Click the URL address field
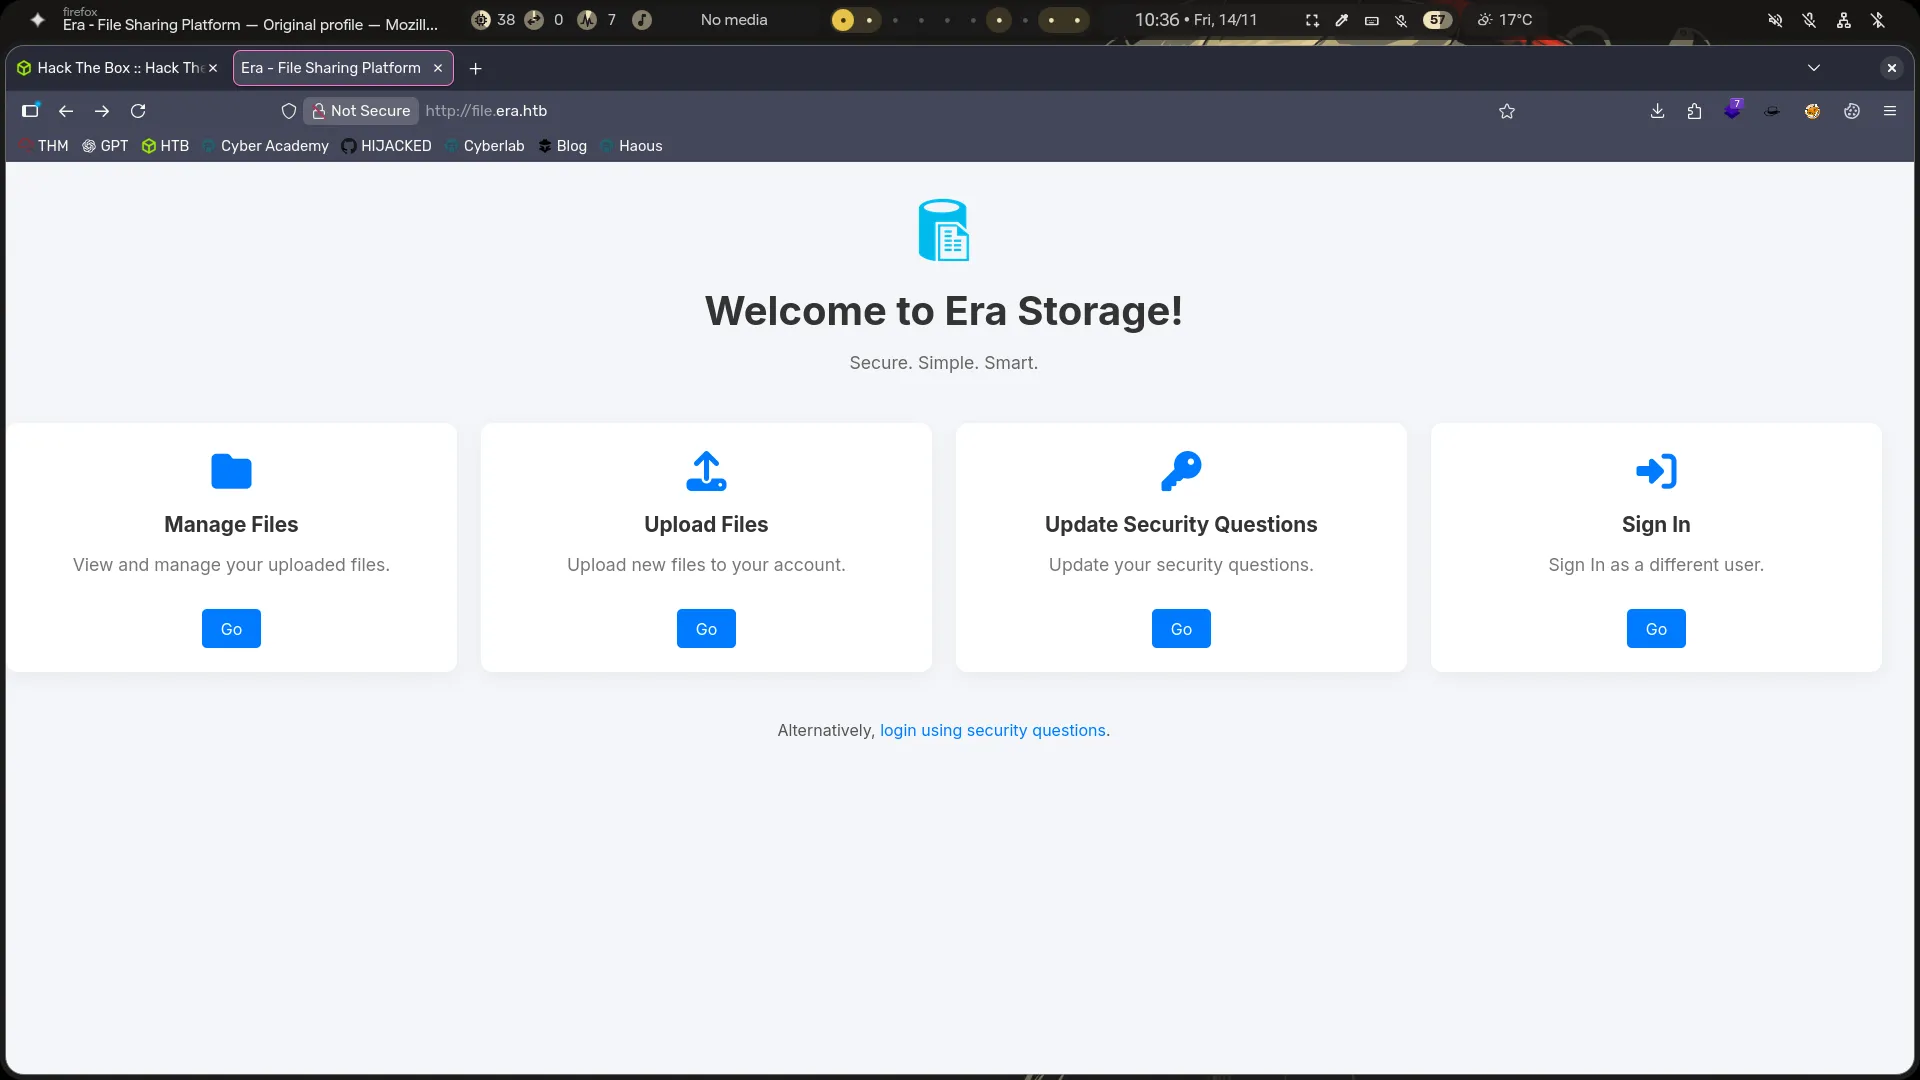The width and height of the screenshot is (1920, 1080). (x=900, y=111)
